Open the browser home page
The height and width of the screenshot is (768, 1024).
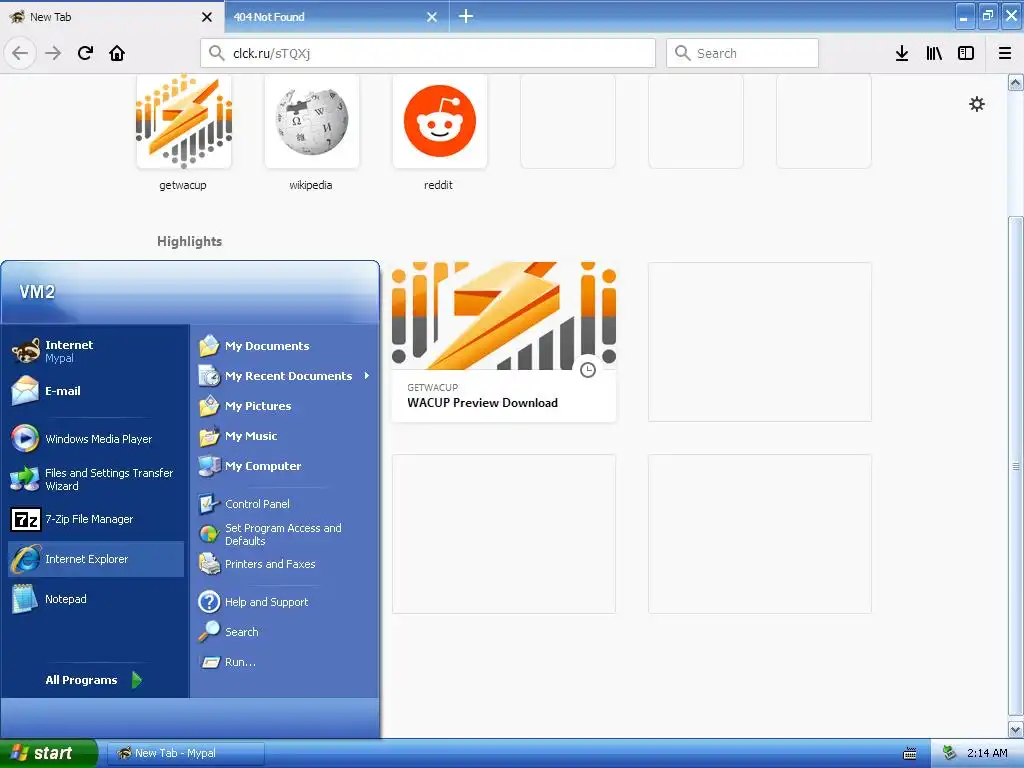[117, 53]
